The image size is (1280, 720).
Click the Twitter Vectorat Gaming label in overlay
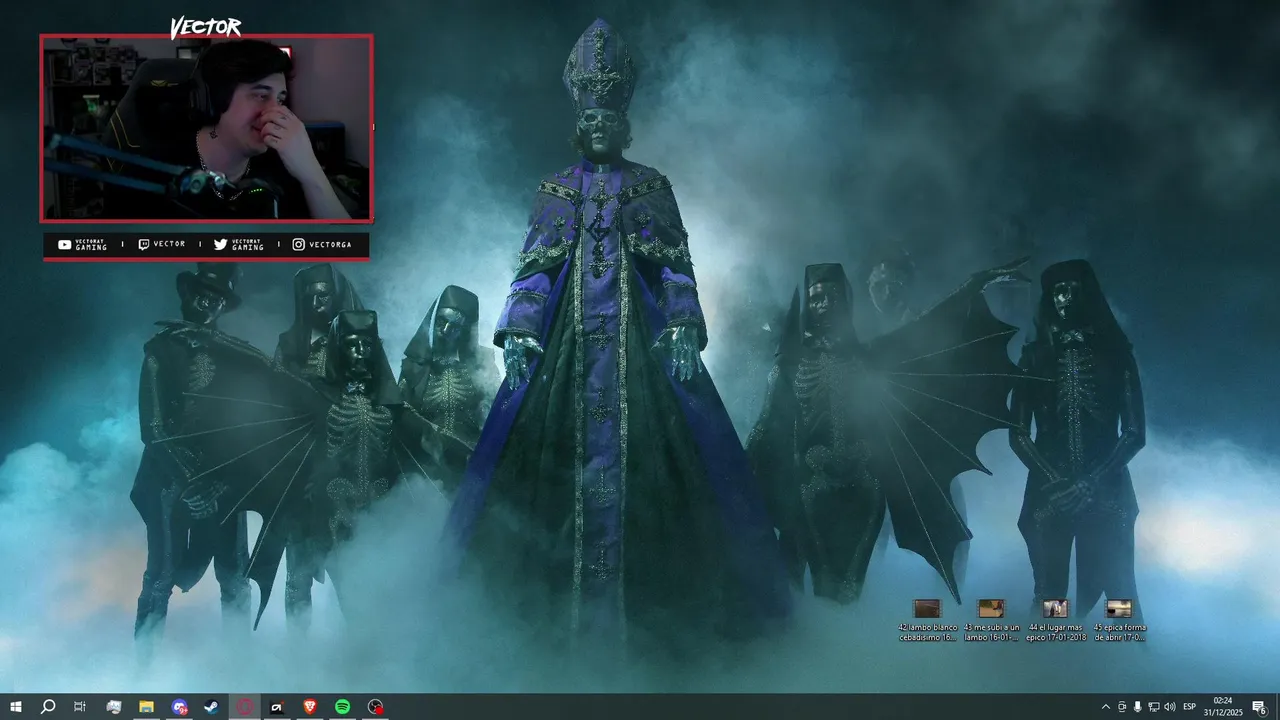(x=239, y=245)
